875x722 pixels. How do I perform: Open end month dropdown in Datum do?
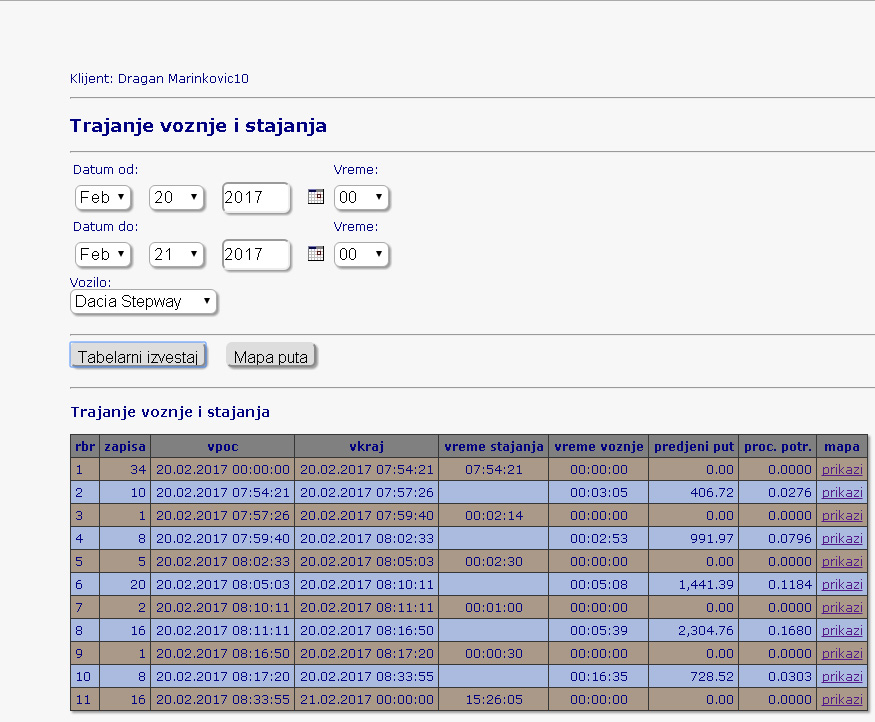[103, 254]
